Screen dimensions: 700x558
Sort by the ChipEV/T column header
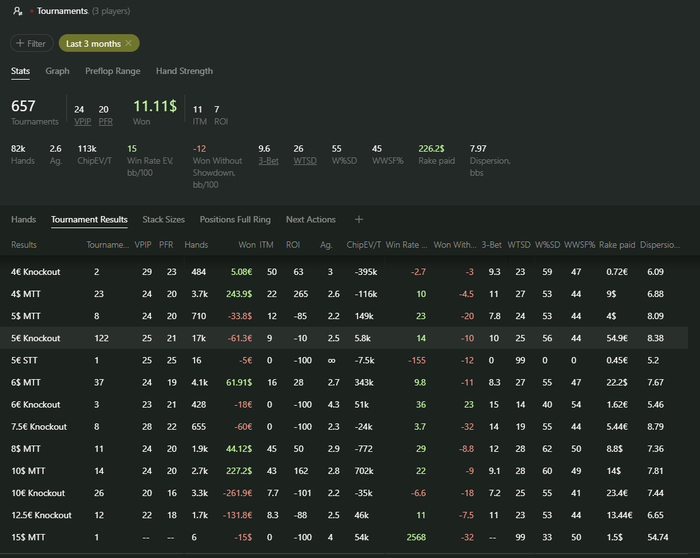[x=364, y=245]
